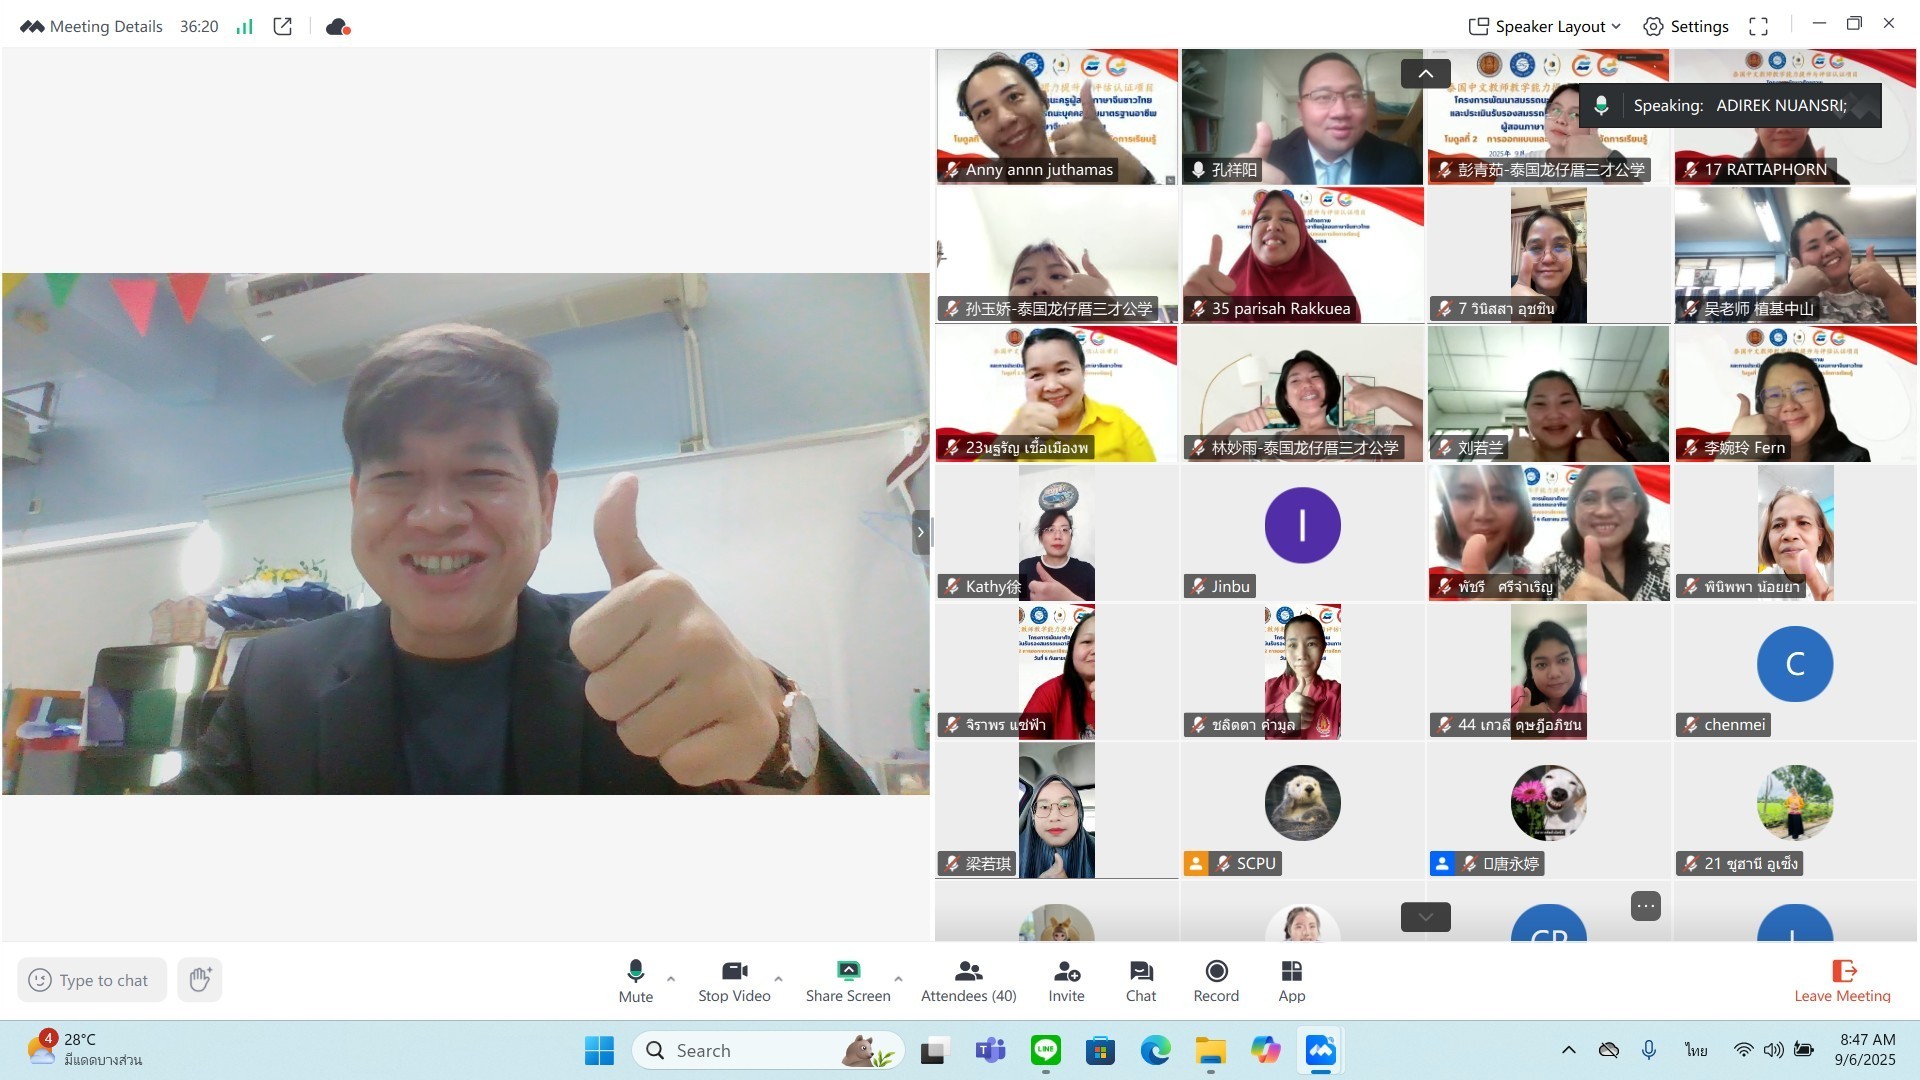Stop Video camera toggle

(x=734, y=980)
